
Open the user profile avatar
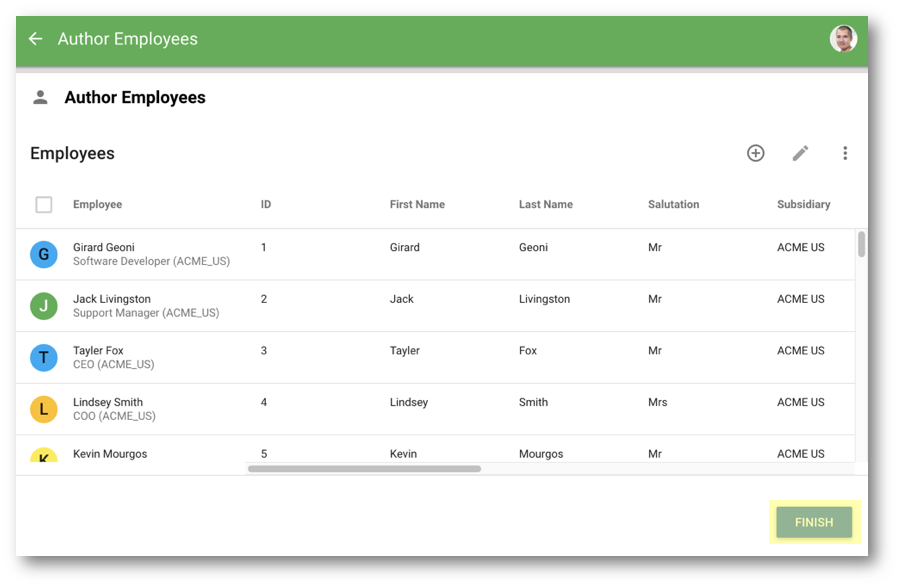pos(843,39)
